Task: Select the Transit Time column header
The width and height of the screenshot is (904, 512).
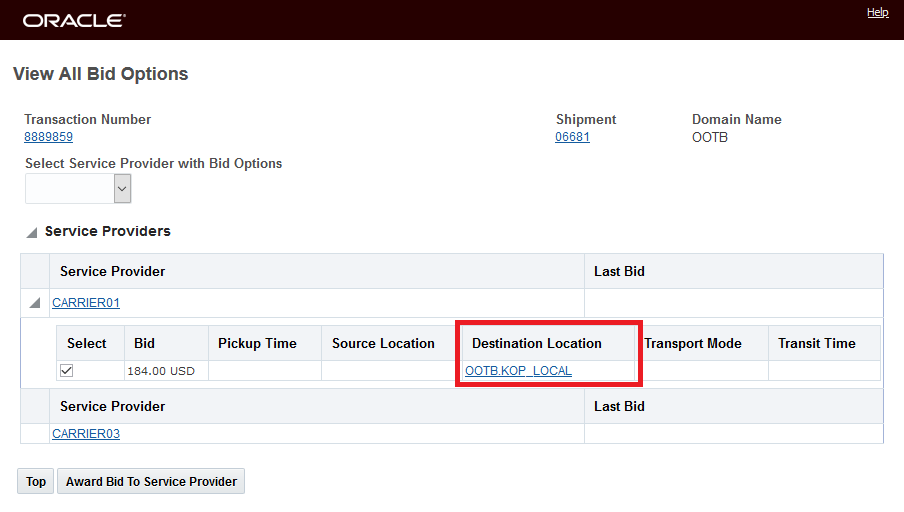Action: click(x=817, y=343)
